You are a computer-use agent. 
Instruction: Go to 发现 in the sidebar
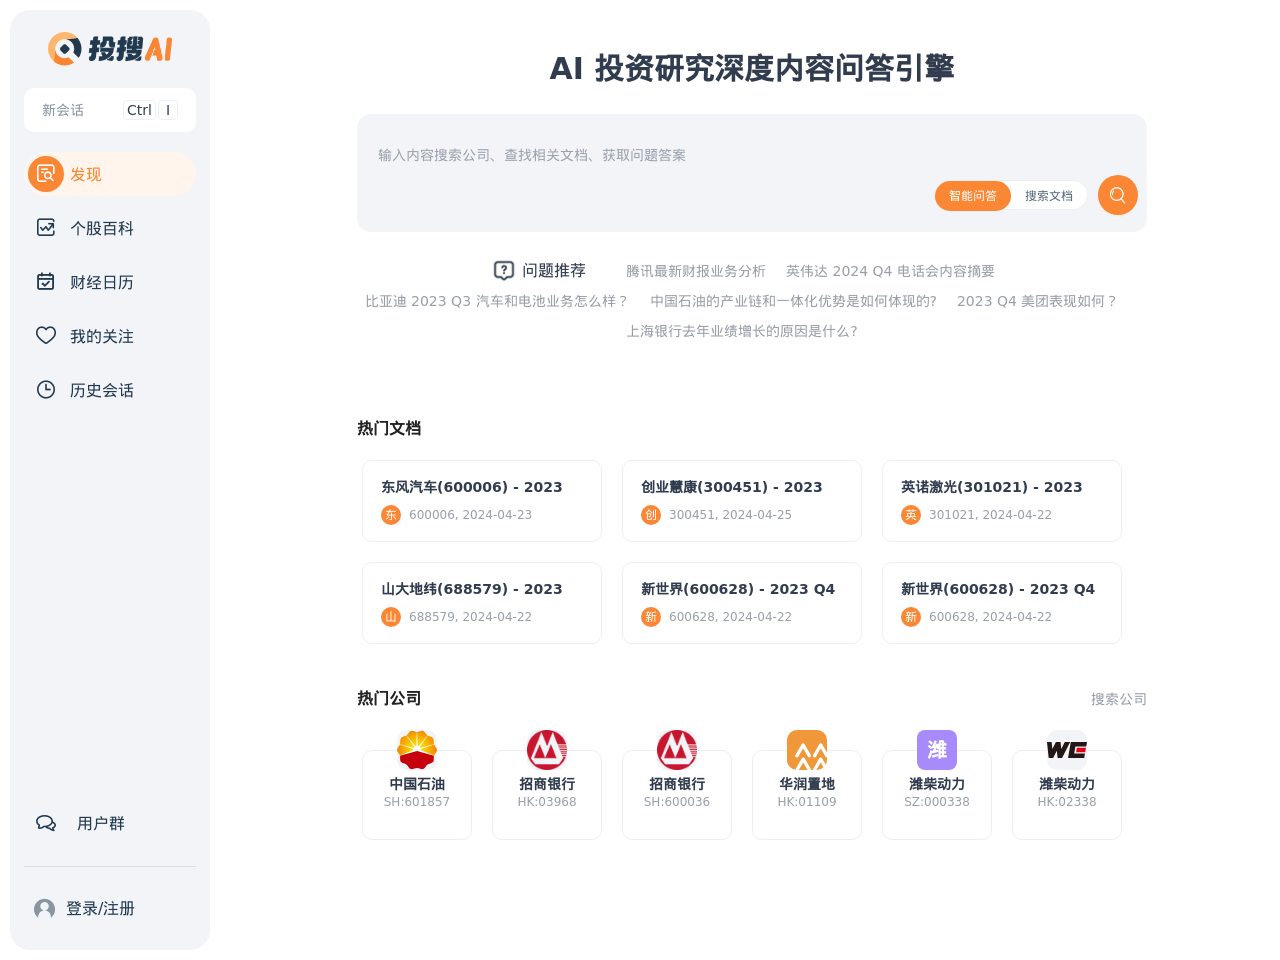point(110,174)
